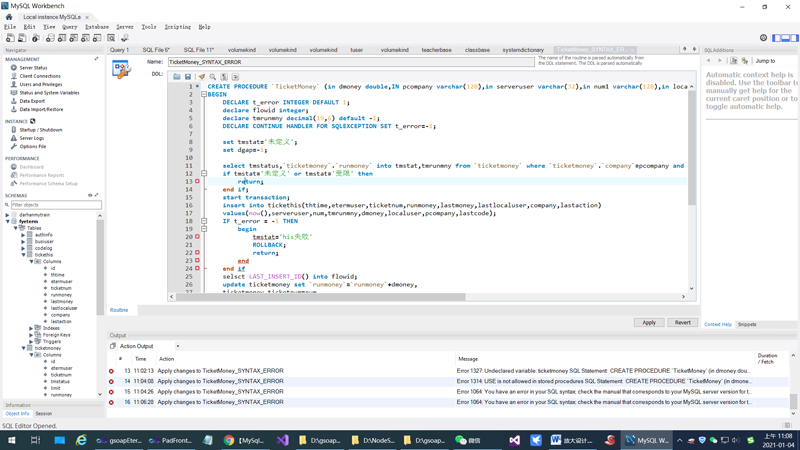This screenshot has width=800, height=450.
Task: Click the forward arrow in SQL Additions
Action: pyautogui.click(x=719, y=61)
